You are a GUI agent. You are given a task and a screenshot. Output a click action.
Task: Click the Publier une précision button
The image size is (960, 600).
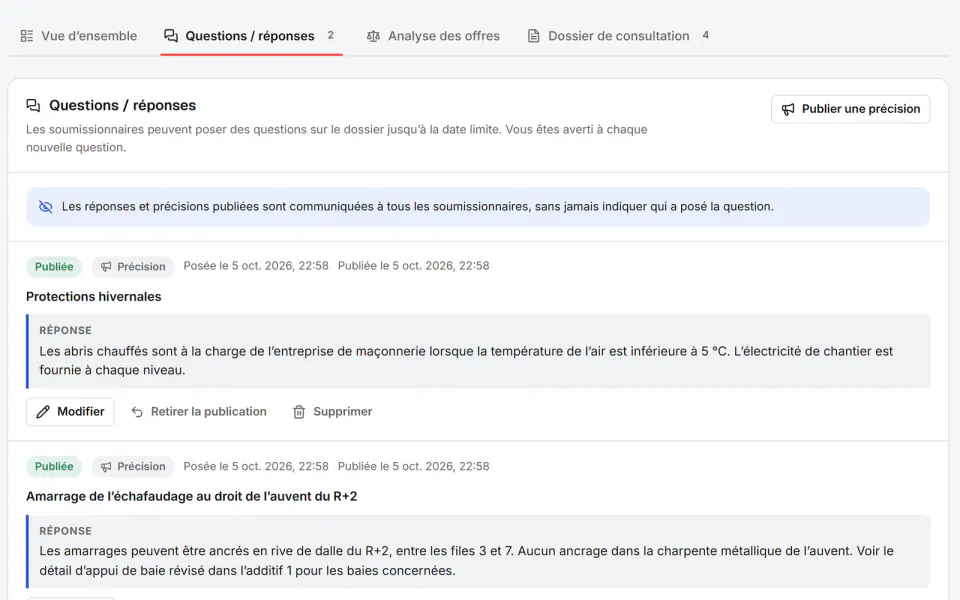(x=850, y=109)
